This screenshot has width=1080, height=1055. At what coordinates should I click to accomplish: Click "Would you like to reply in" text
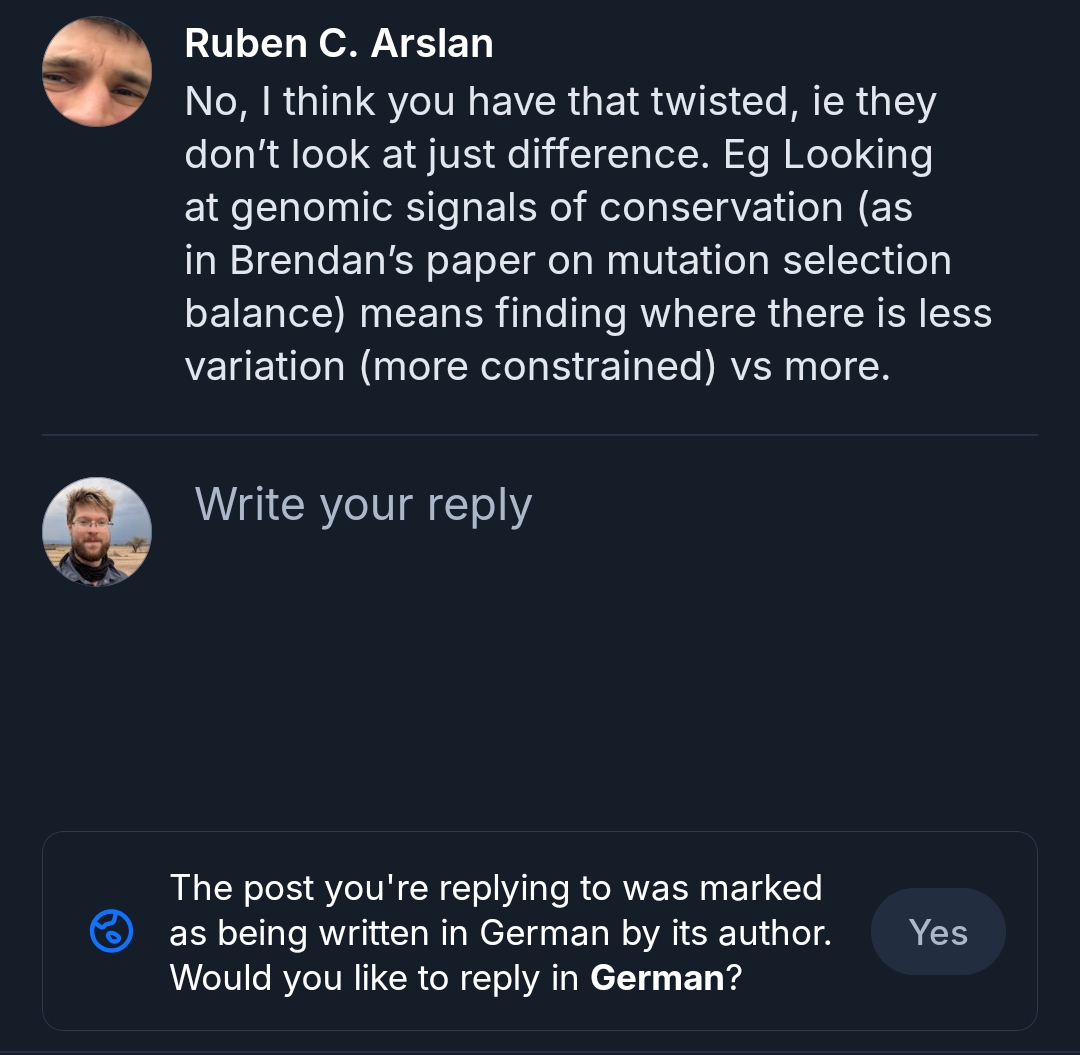pos(375,977)
